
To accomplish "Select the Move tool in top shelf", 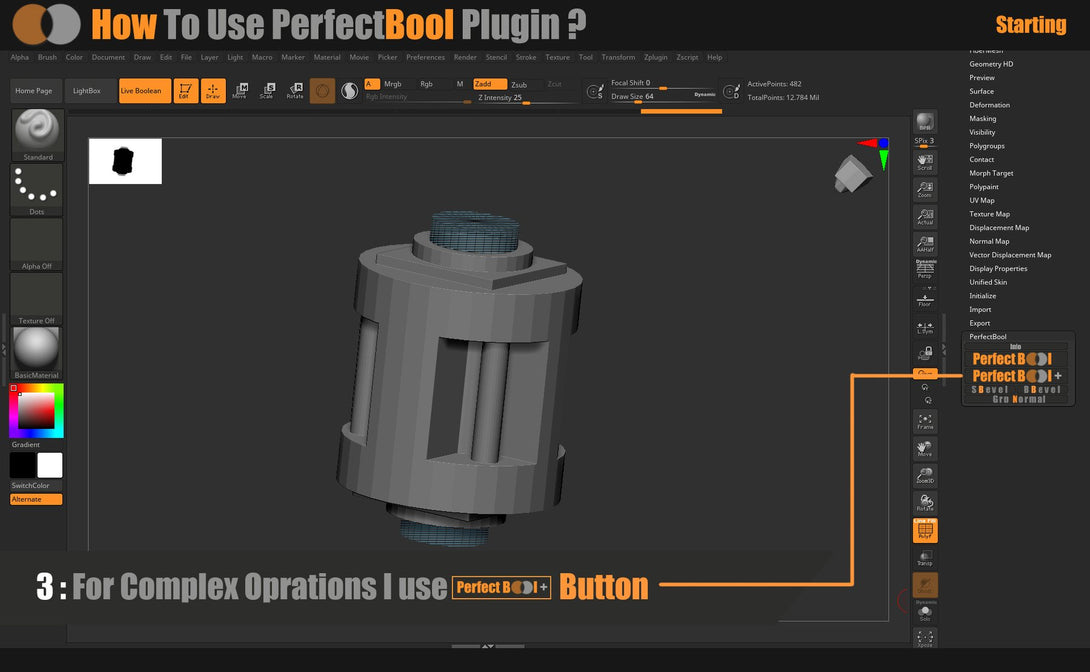I will pos(240,91).
